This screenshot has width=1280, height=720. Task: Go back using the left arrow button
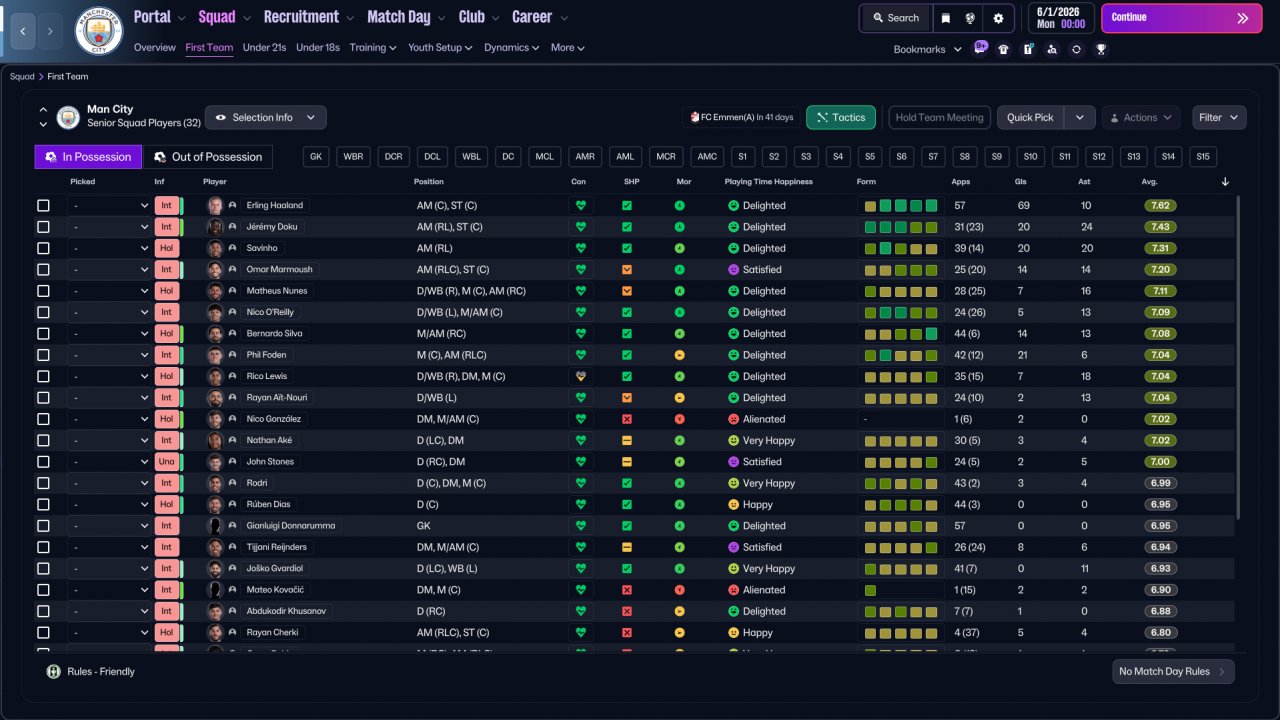click(x=22, y=31)
